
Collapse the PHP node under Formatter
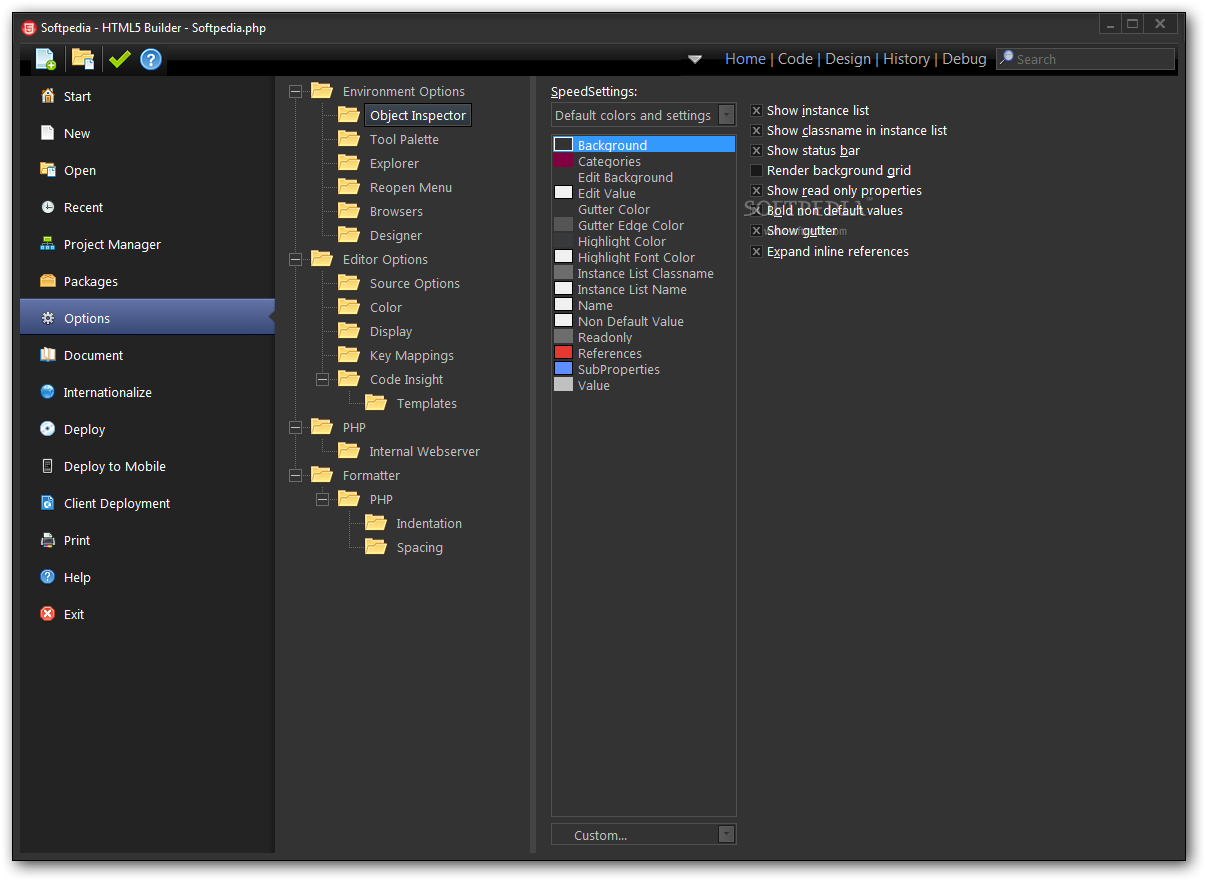coord(322,499)
